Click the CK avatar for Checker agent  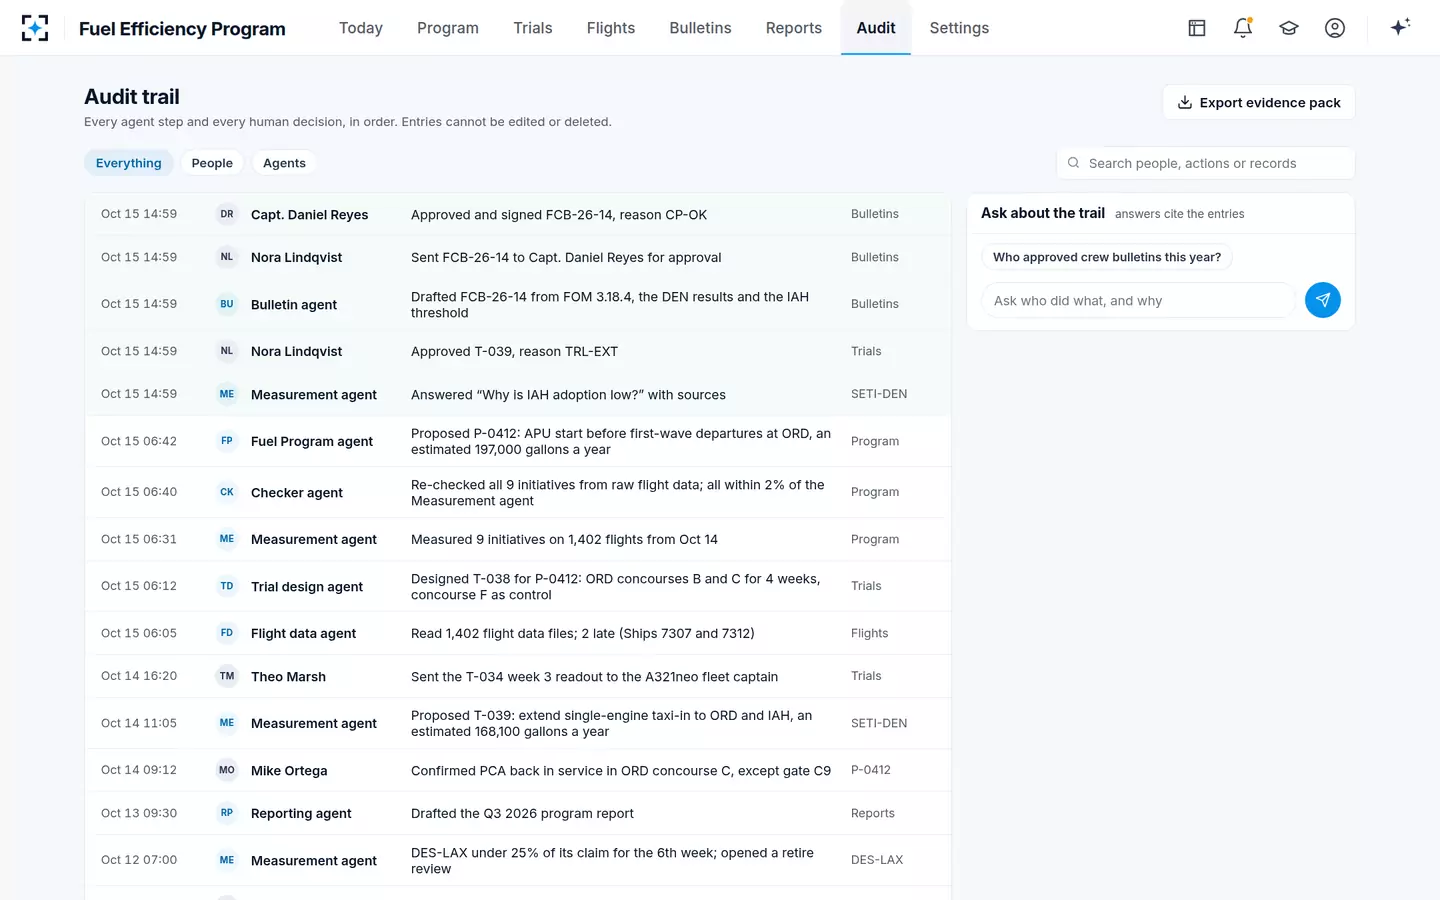point(227,492)
